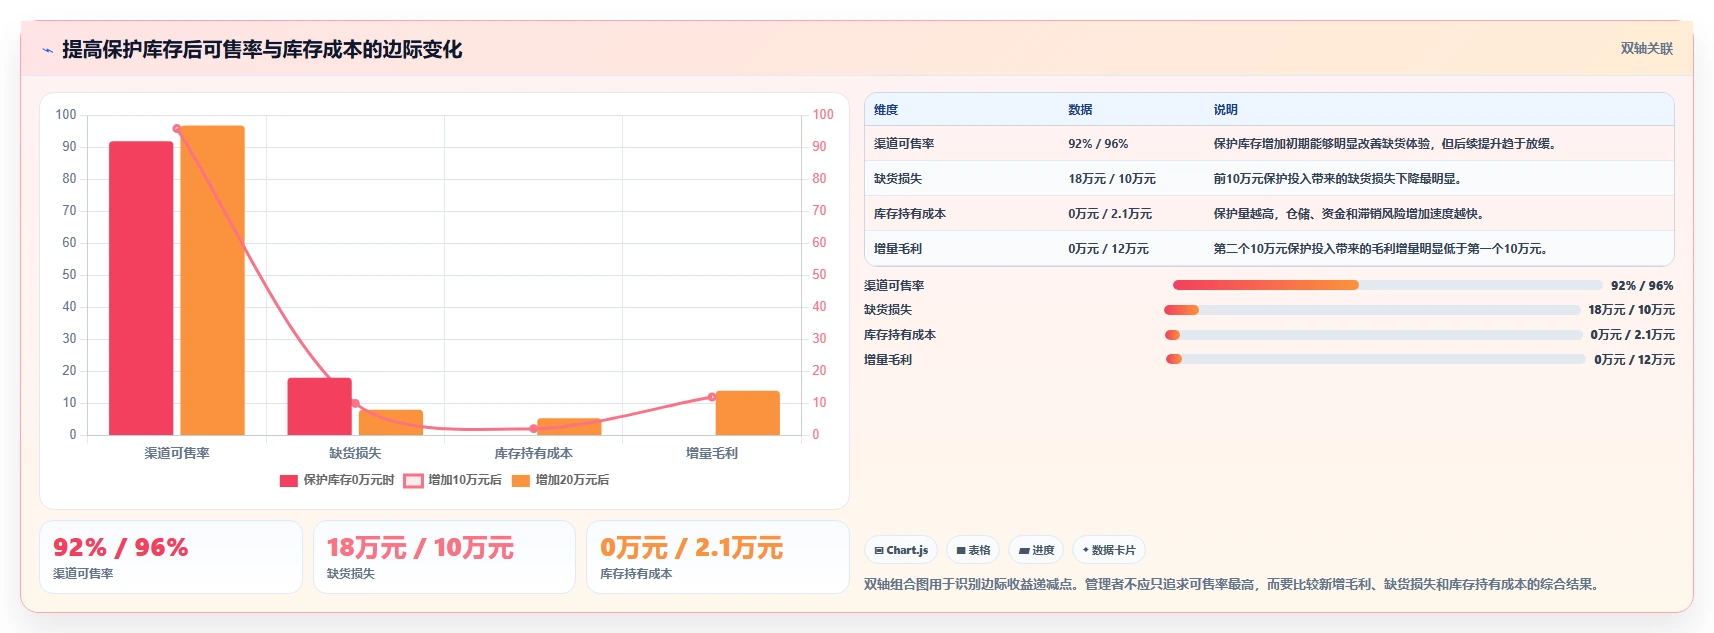Click the 维度 table column header
This screenshot has height=633, width=1714.
point(886,110)
